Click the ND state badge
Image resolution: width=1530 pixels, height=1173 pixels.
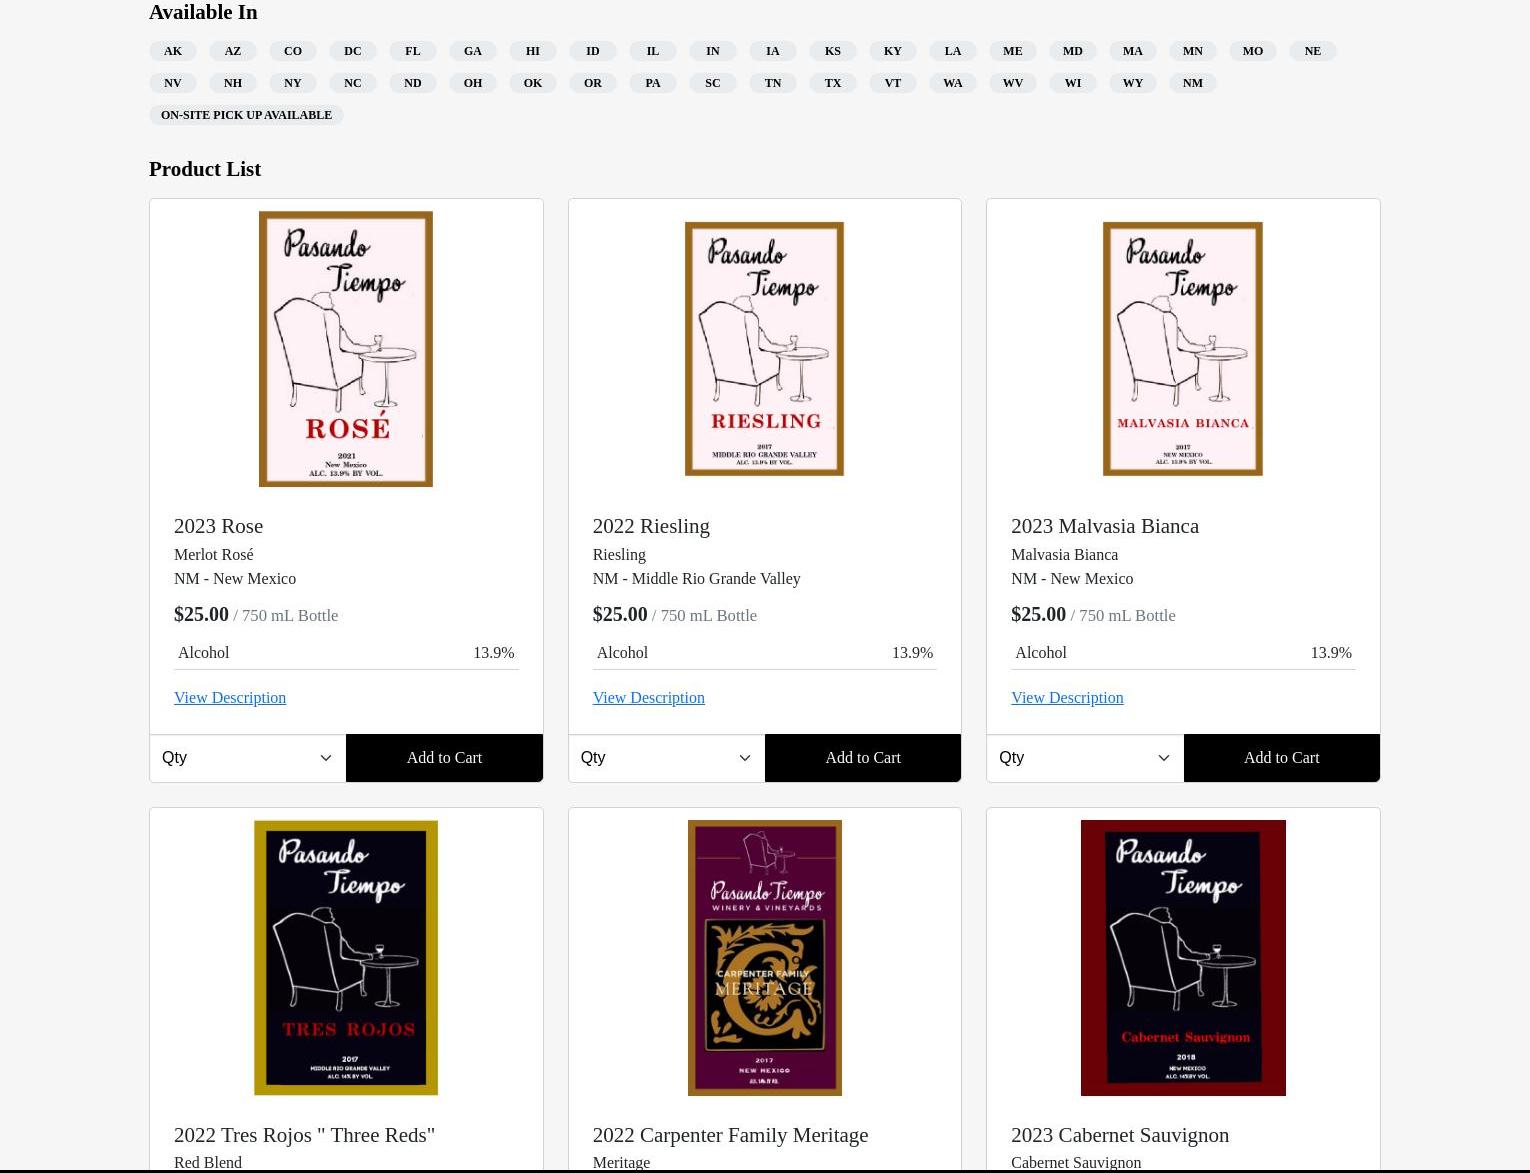click(413, 83)
